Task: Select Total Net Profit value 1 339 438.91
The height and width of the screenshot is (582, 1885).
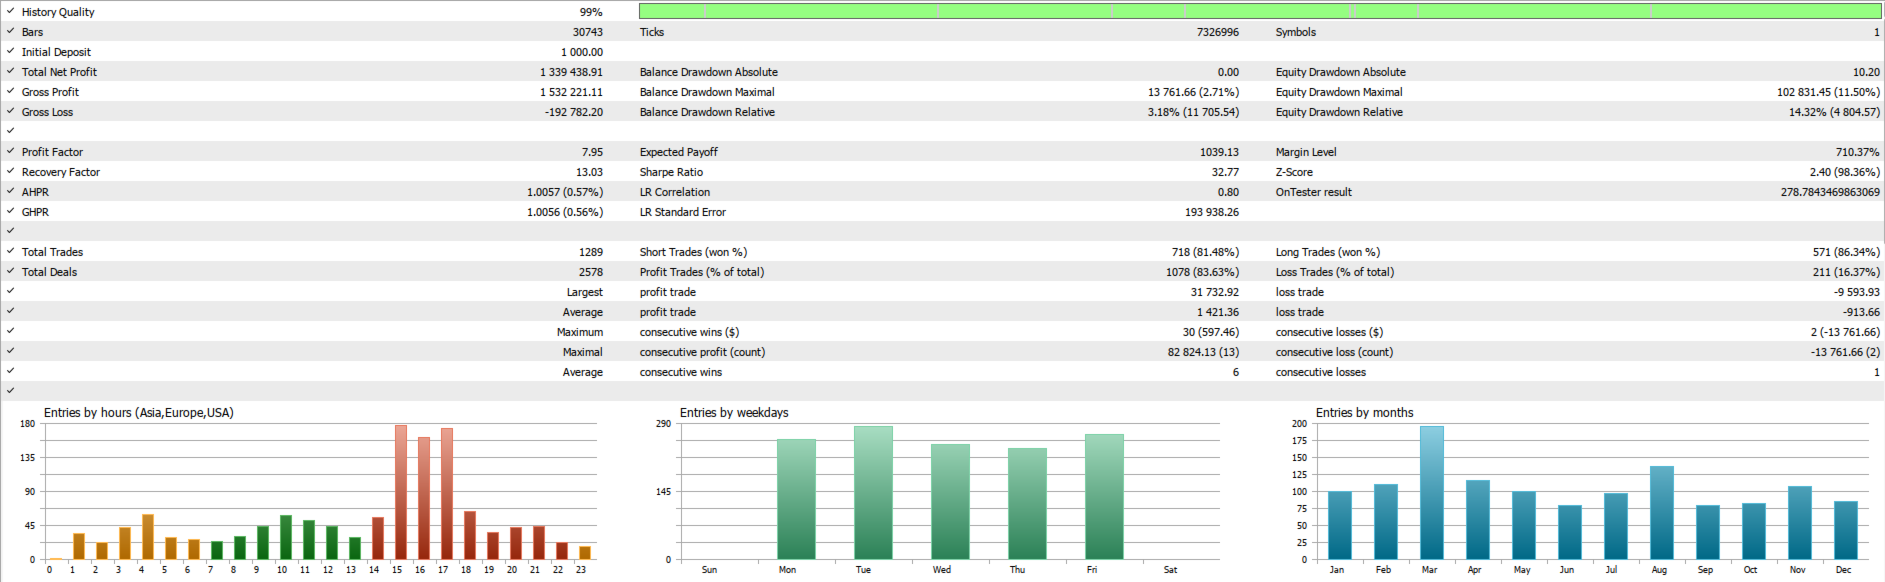Action: click(x=572, y=72)
